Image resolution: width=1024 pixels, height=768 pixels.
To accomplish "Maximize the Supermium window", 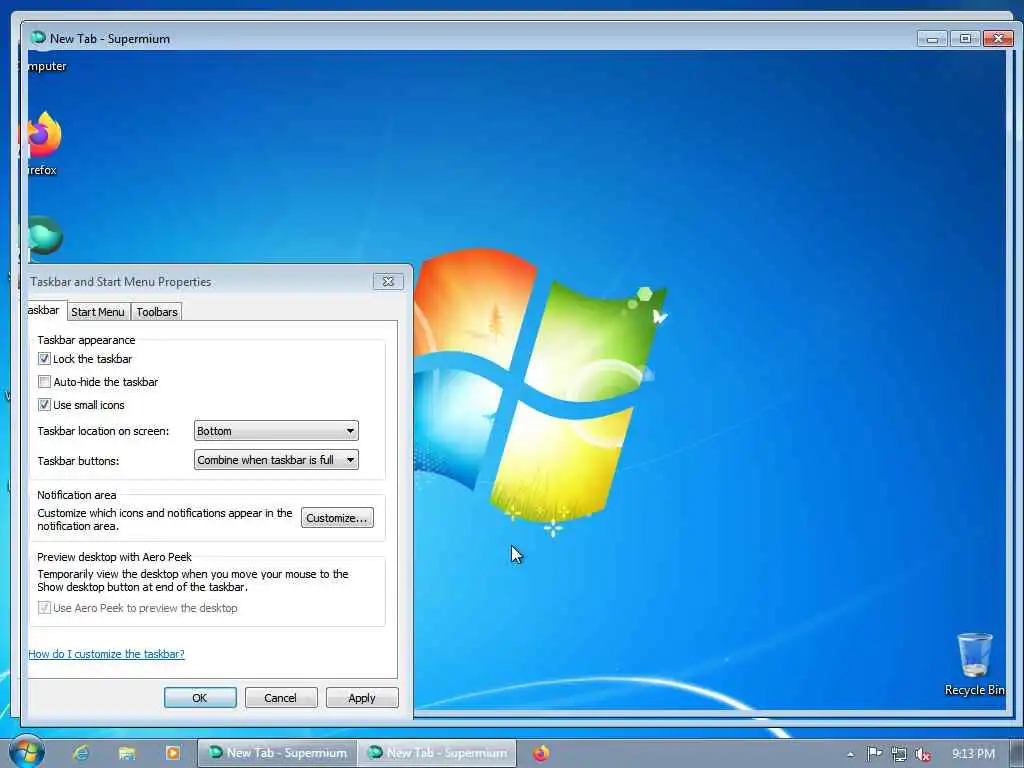I will point(965,39).
